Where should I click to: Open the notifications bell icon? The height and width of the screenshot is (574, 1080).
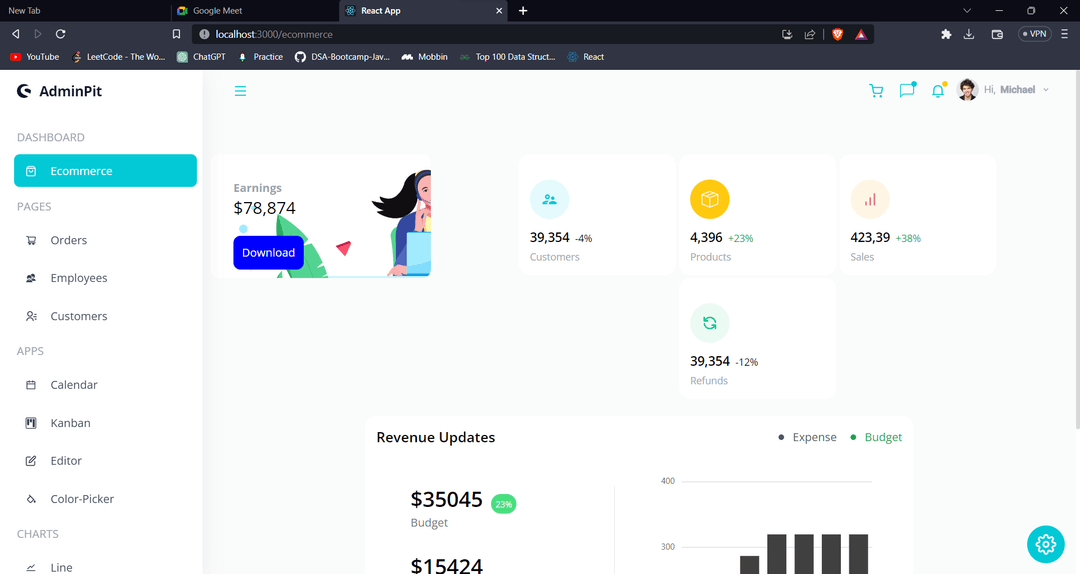[x=938, y=91]
